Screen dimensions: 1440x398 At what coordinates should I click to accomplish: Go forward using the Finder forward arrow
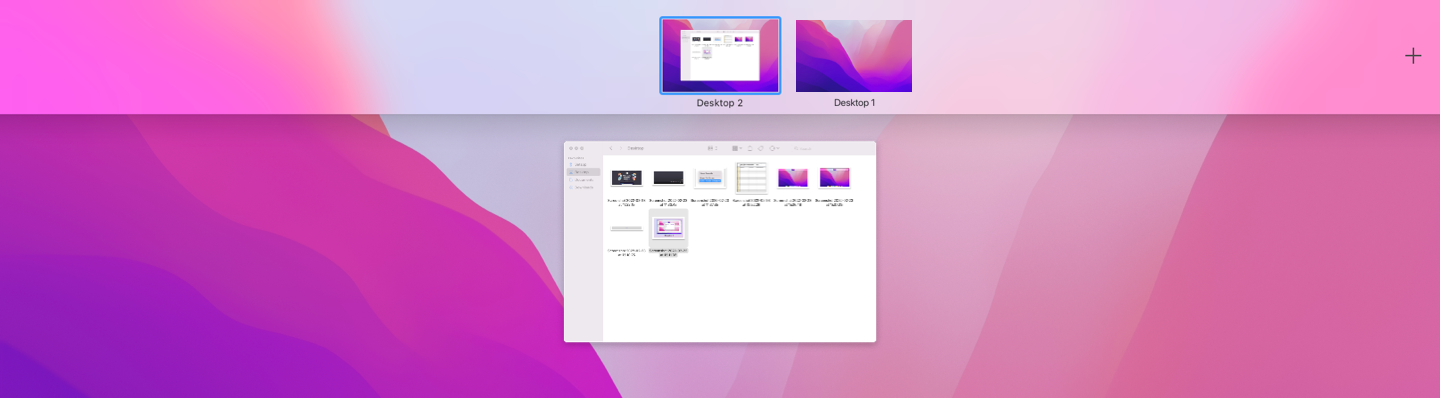coord(620,148)
